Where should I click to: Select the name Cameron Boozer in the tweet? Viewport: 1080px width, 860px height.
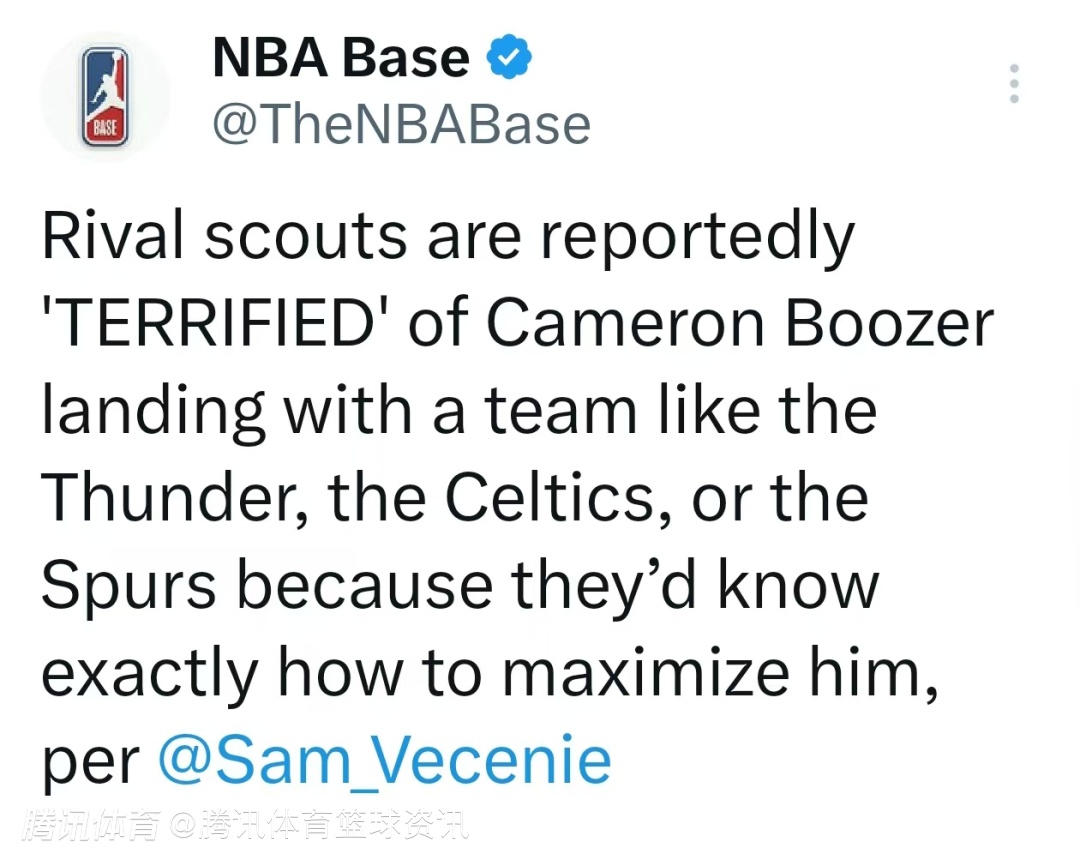pyautogui.click(x=740, y=323)
